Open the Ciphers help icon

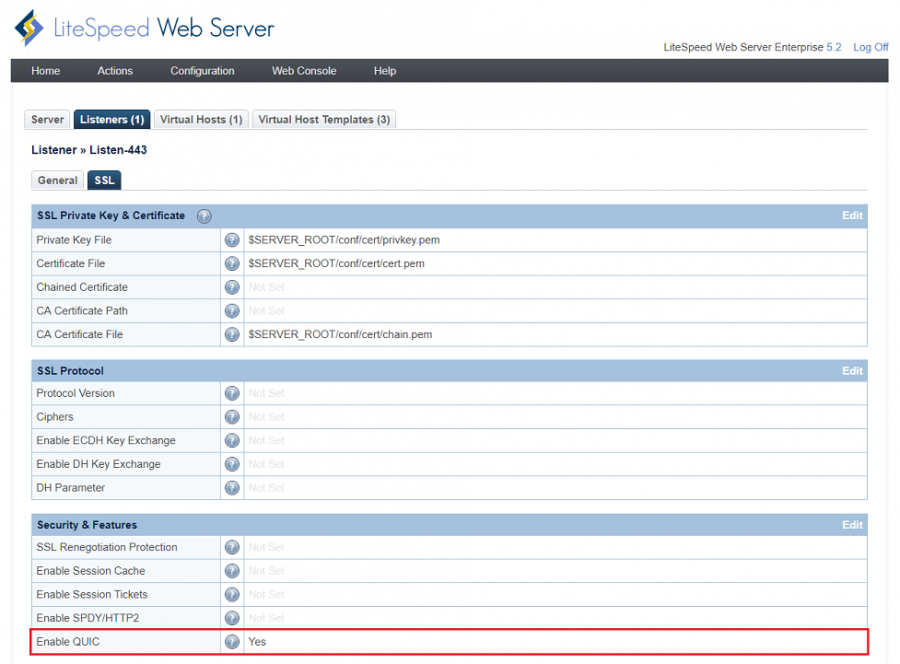tap(232, 417)
